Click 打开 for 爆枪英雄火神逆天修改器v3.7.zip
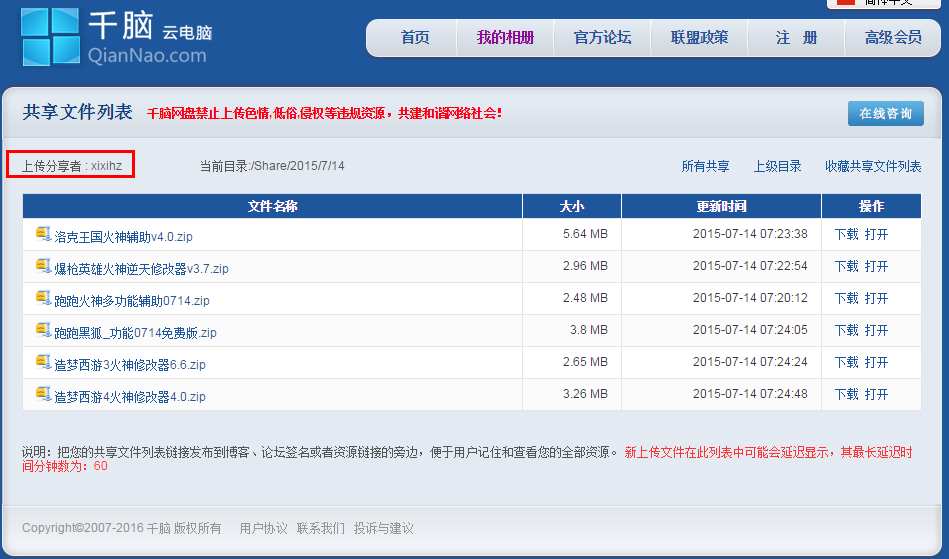Viewport: 949px width, 559px height. click(x=876, y=266)
